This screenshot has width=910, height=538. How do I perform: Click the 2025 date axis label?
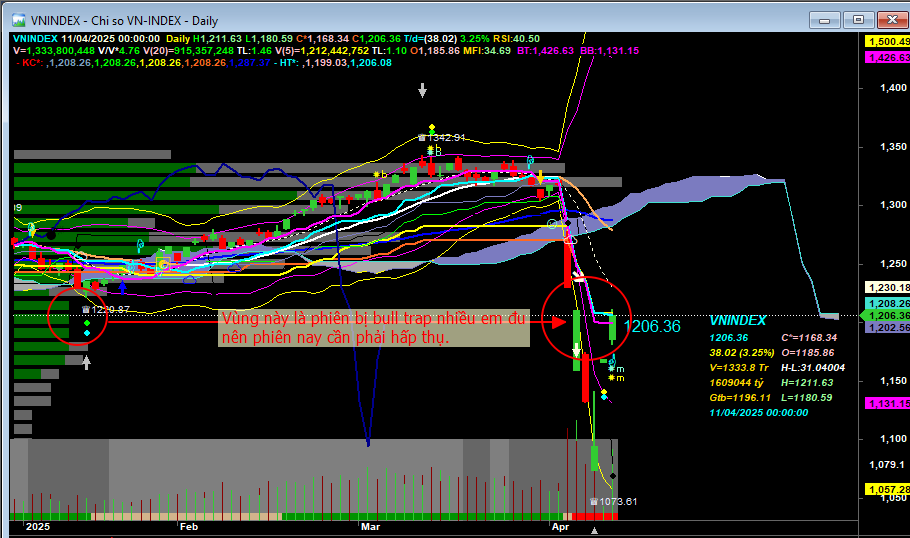38,527
